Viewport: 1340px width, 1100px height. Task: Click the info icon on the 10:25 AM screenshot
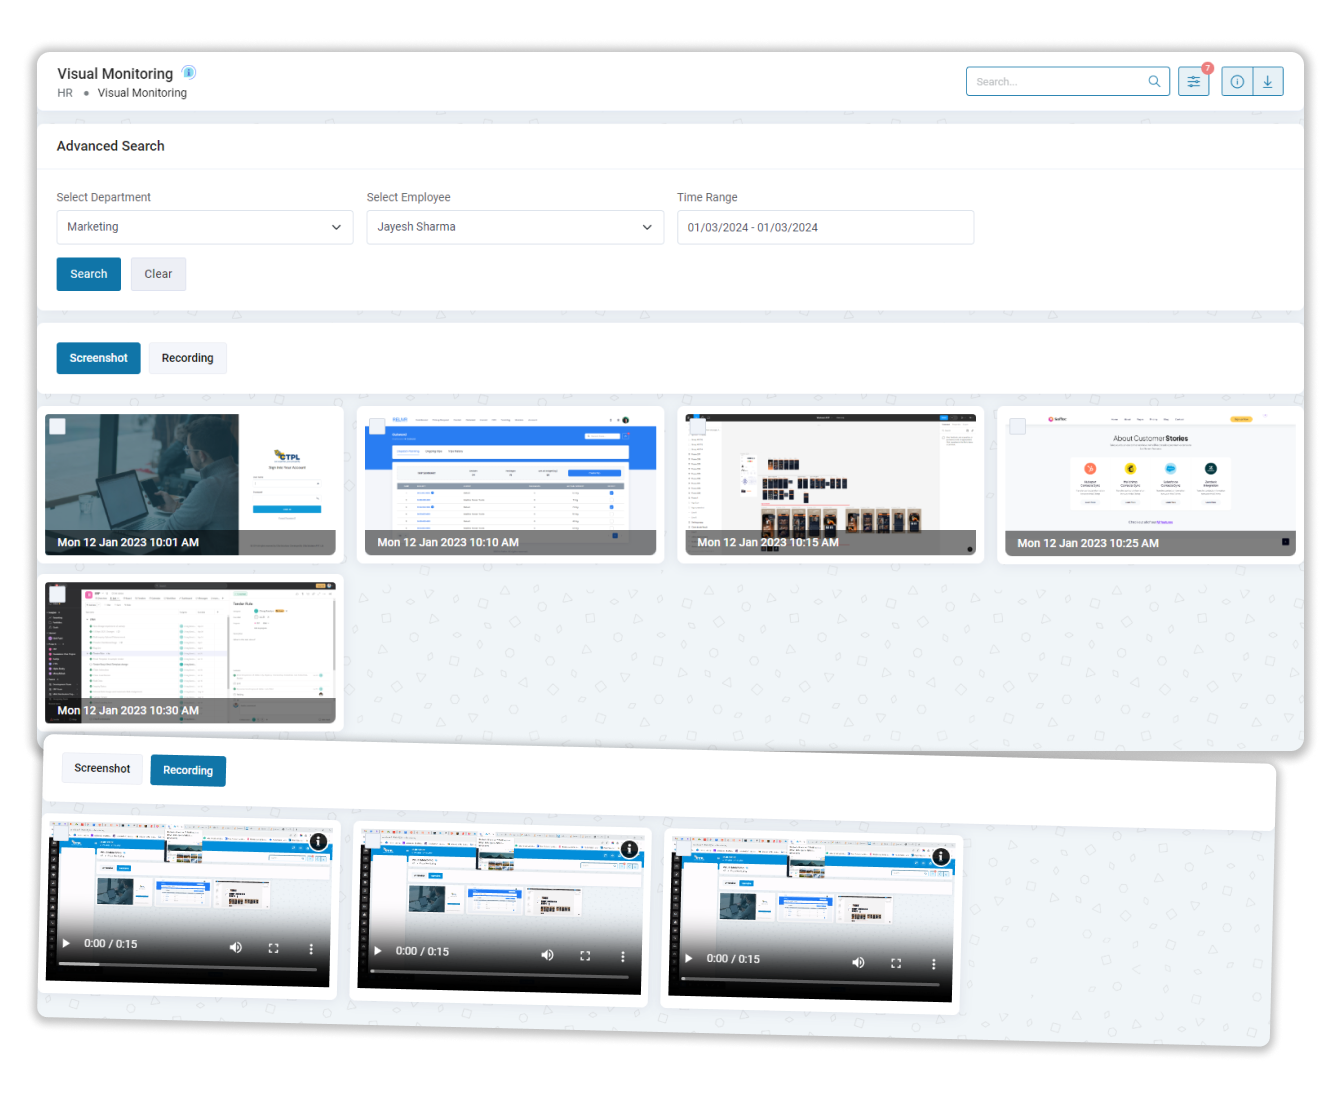pyautogui.click(x=1285, y=541)
